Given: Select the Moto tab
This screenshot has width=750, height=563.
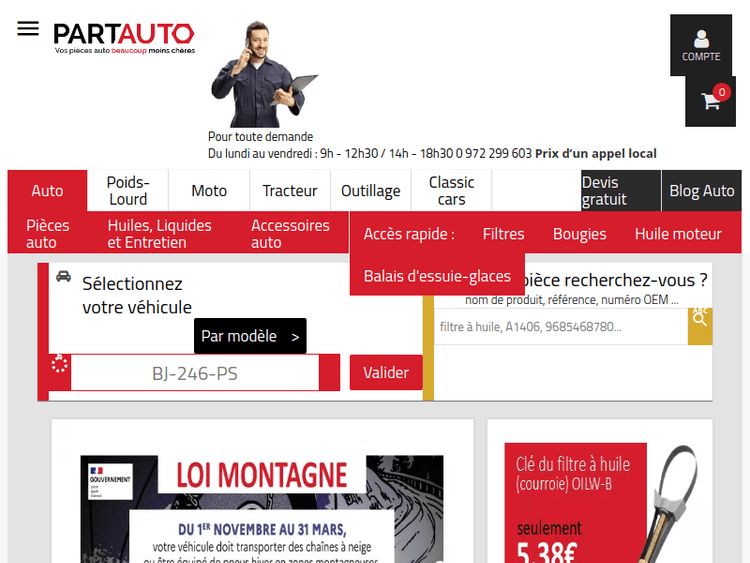Looking at the screenshot, I should 209,190.
